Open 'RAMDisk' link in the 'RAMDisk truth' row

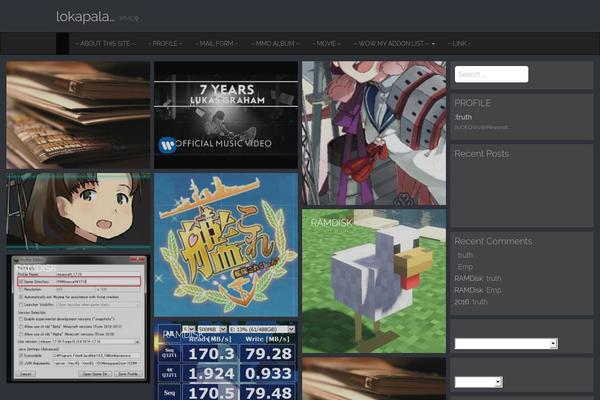468,278
